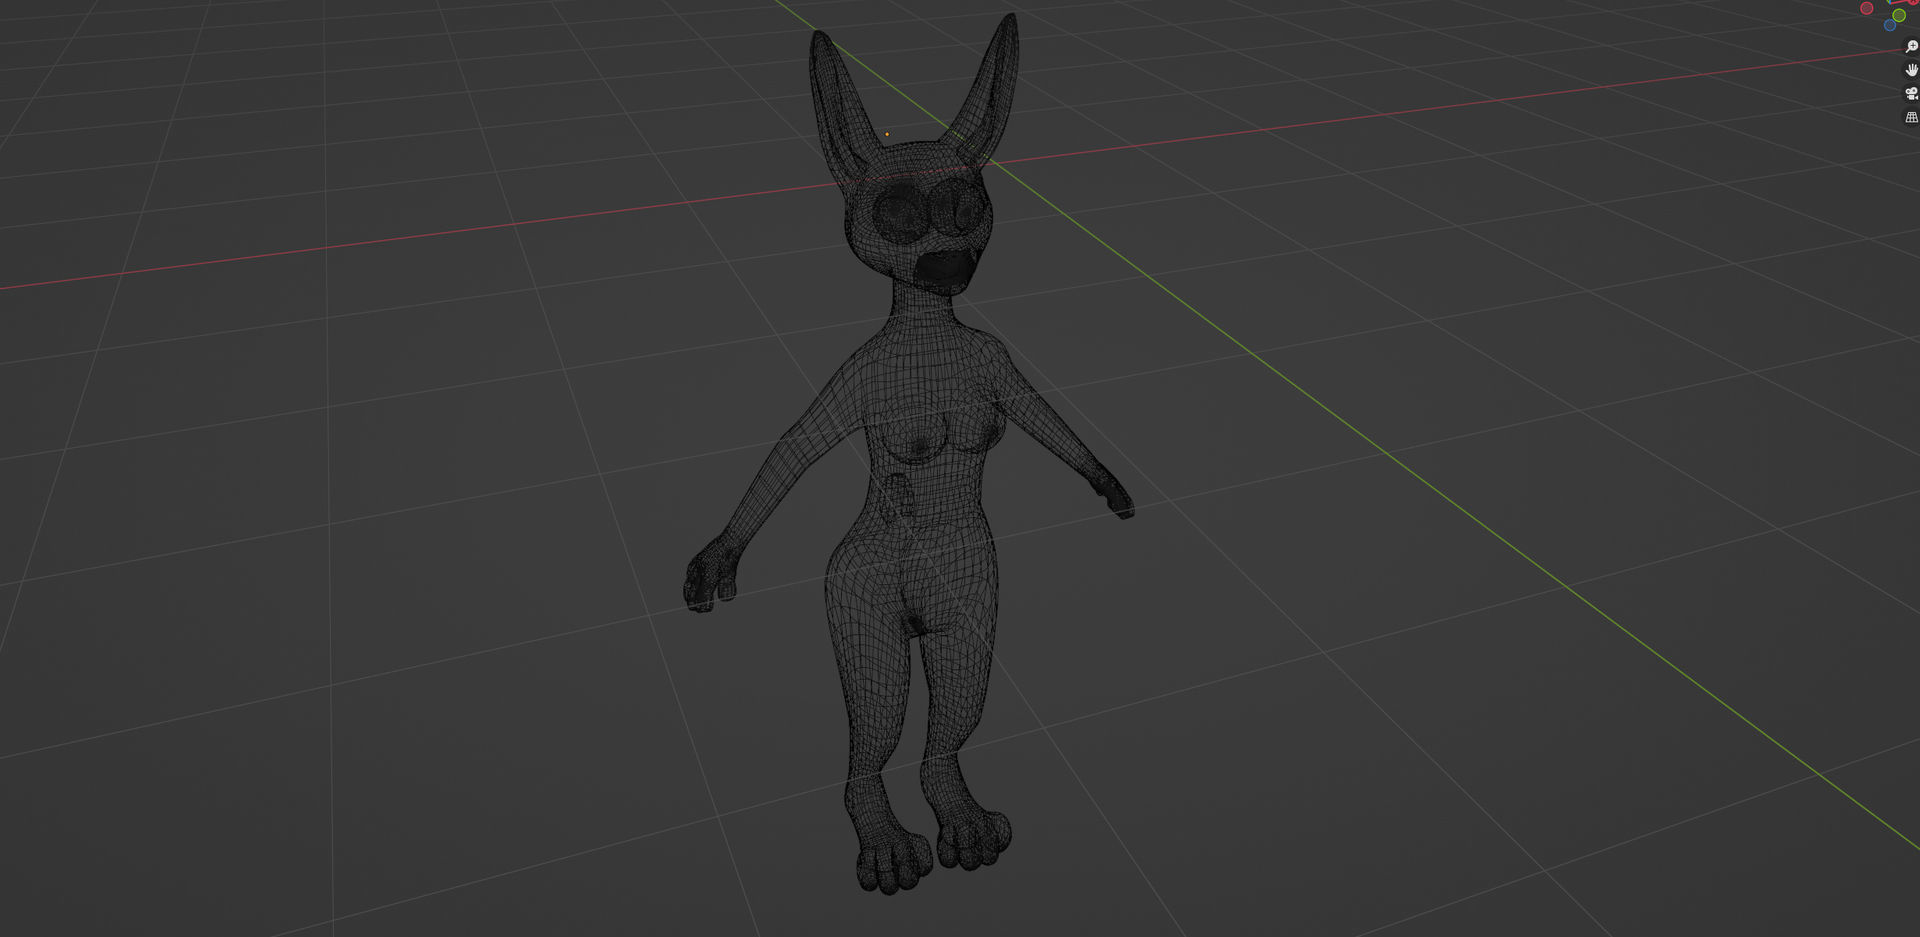The width and height of the screenshot is (1920, 937).
Task: Click the blue Z axis gizmo circle
Action: [x=1889, y=25]
